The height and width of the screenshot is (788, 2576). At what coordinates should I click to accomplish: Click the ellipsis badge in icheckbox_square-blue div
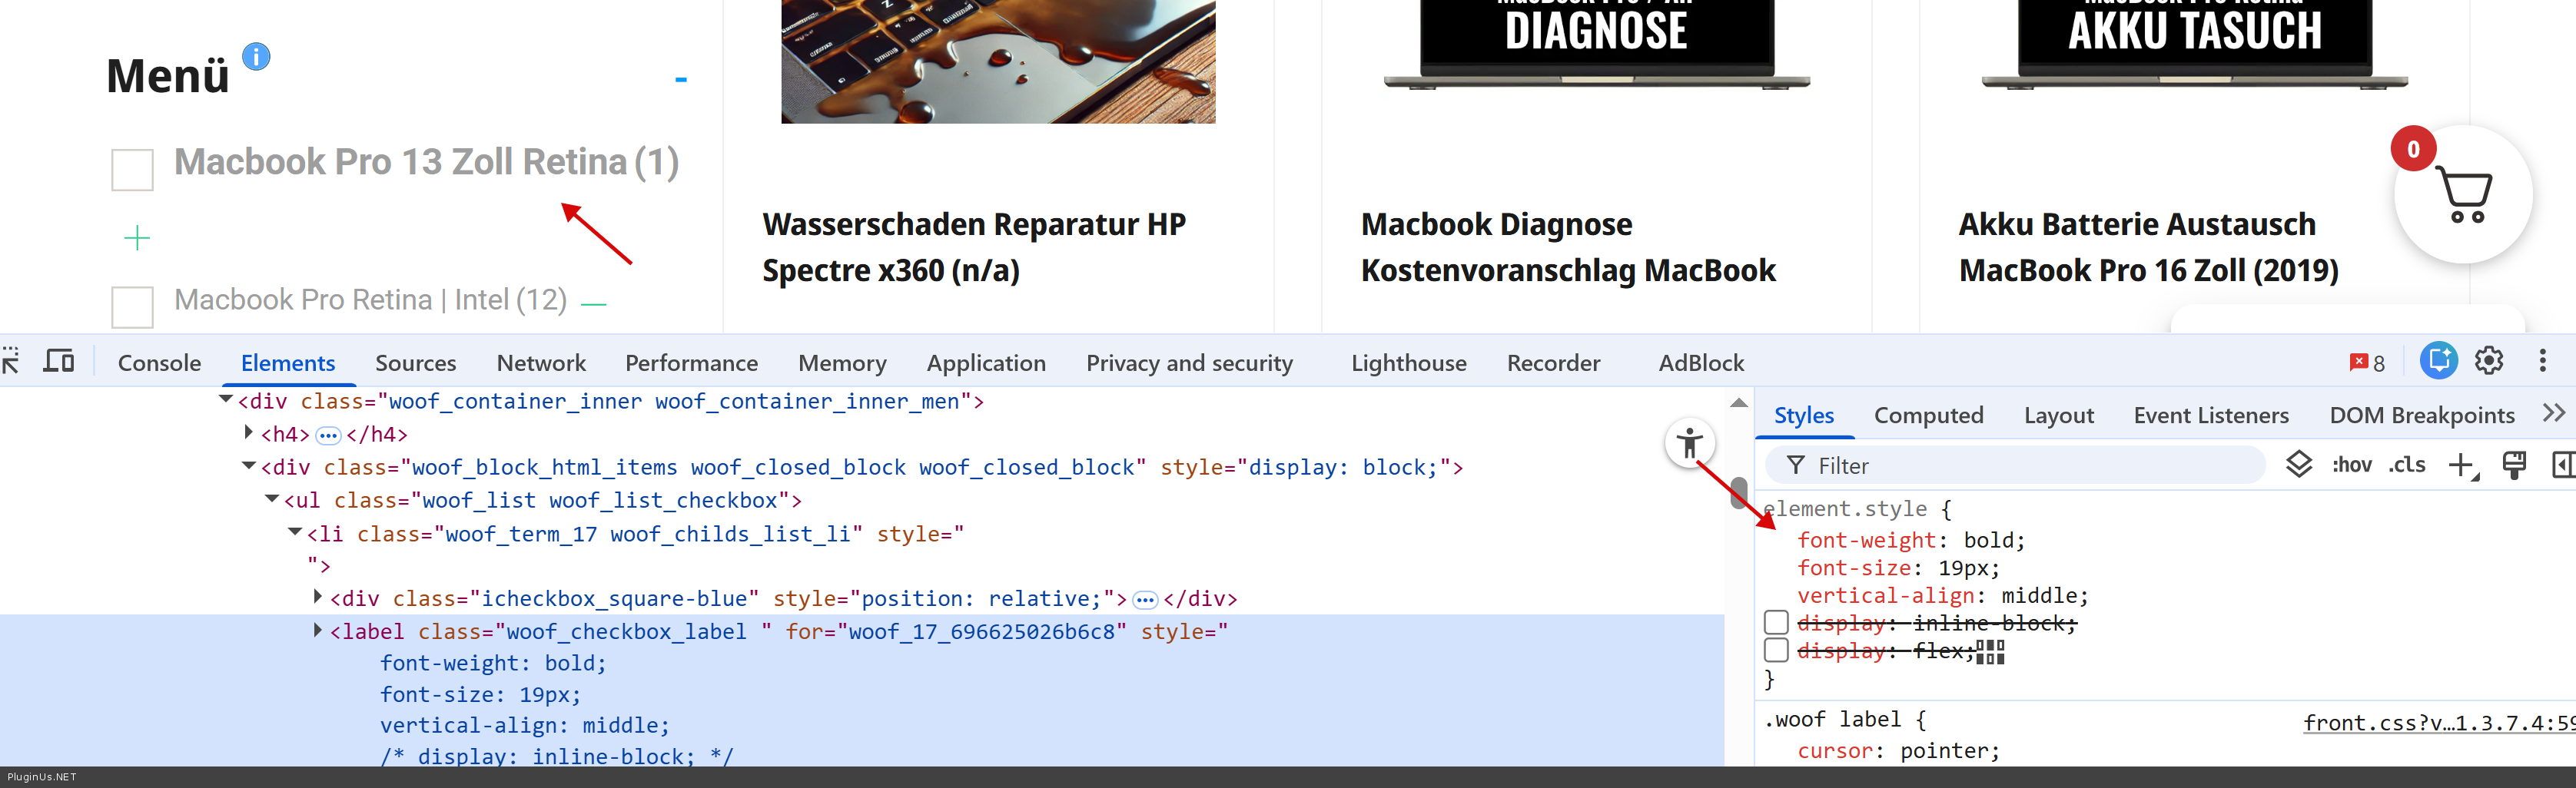pyautogui.click(x=1145, y=600)
